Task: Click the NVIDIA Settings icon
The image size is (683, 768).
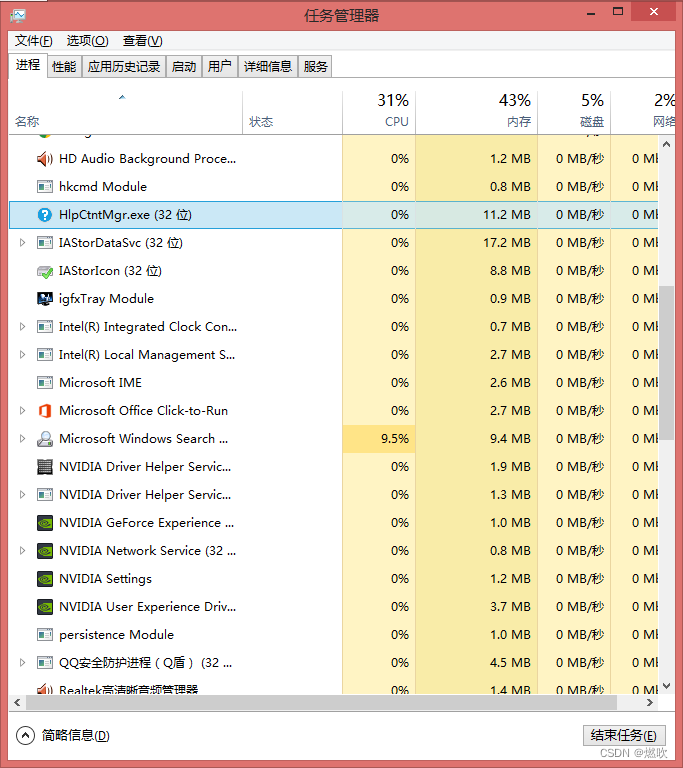Action: (45, 579)
